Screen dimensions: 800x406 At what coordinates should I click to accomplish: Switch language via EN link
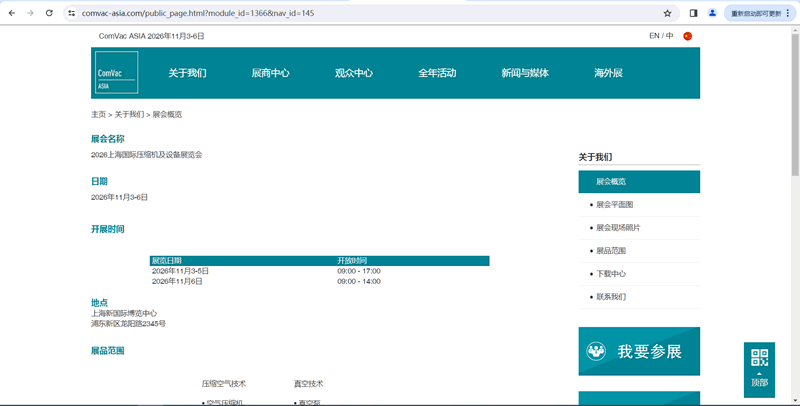point(654,36)
